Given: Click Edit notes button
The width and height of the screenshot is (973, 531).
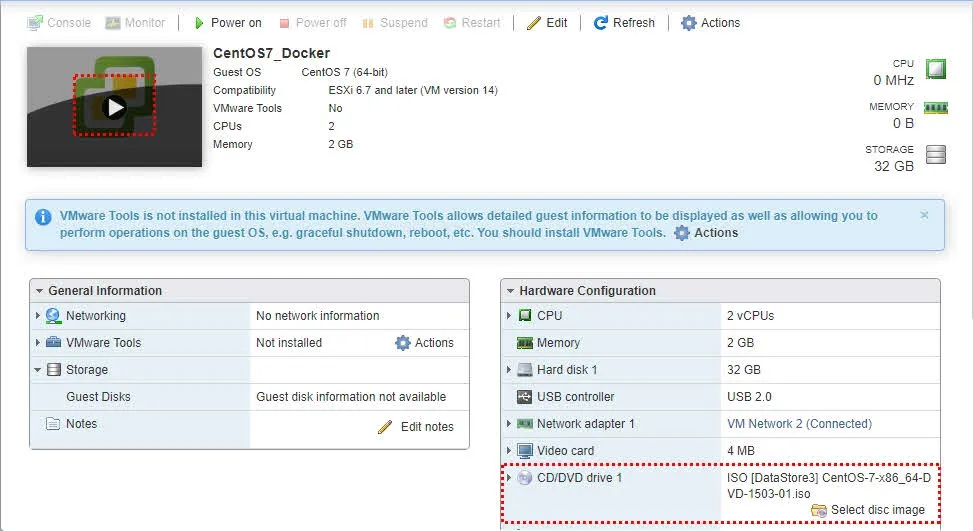Looking at the screenshot, I should click(x=416, y=427).
